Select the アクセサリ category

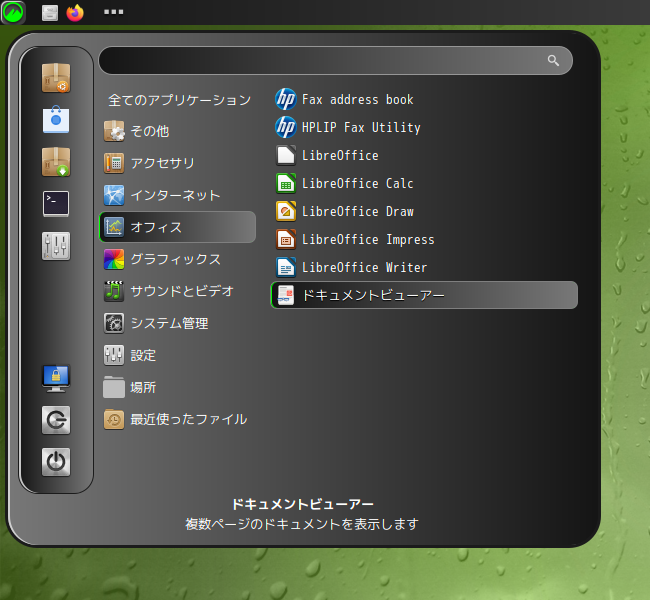coord(178,163)
